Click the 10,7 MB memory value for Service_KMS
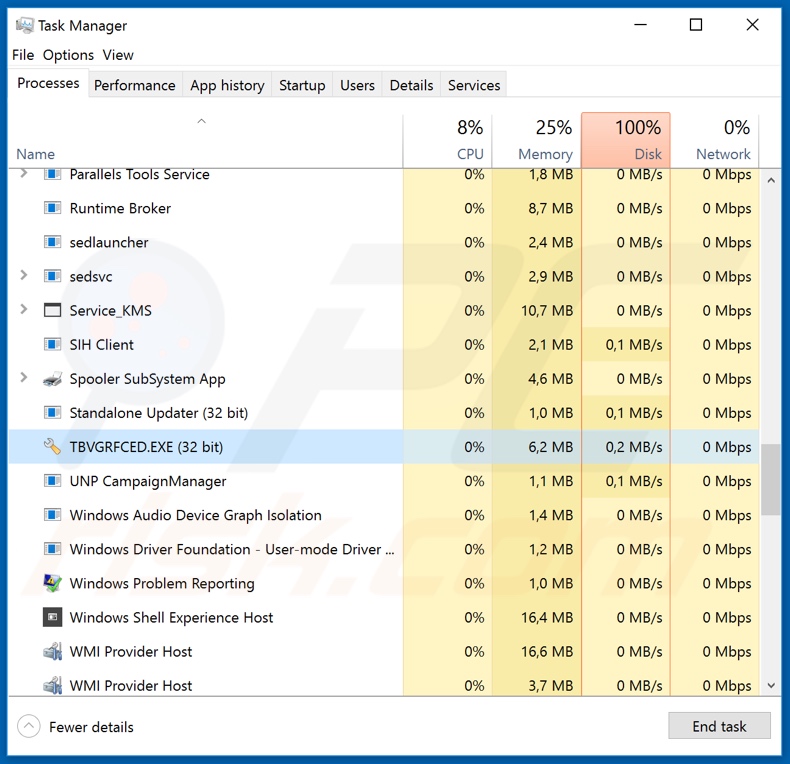 pyautogui.click(x=547, y=310)
